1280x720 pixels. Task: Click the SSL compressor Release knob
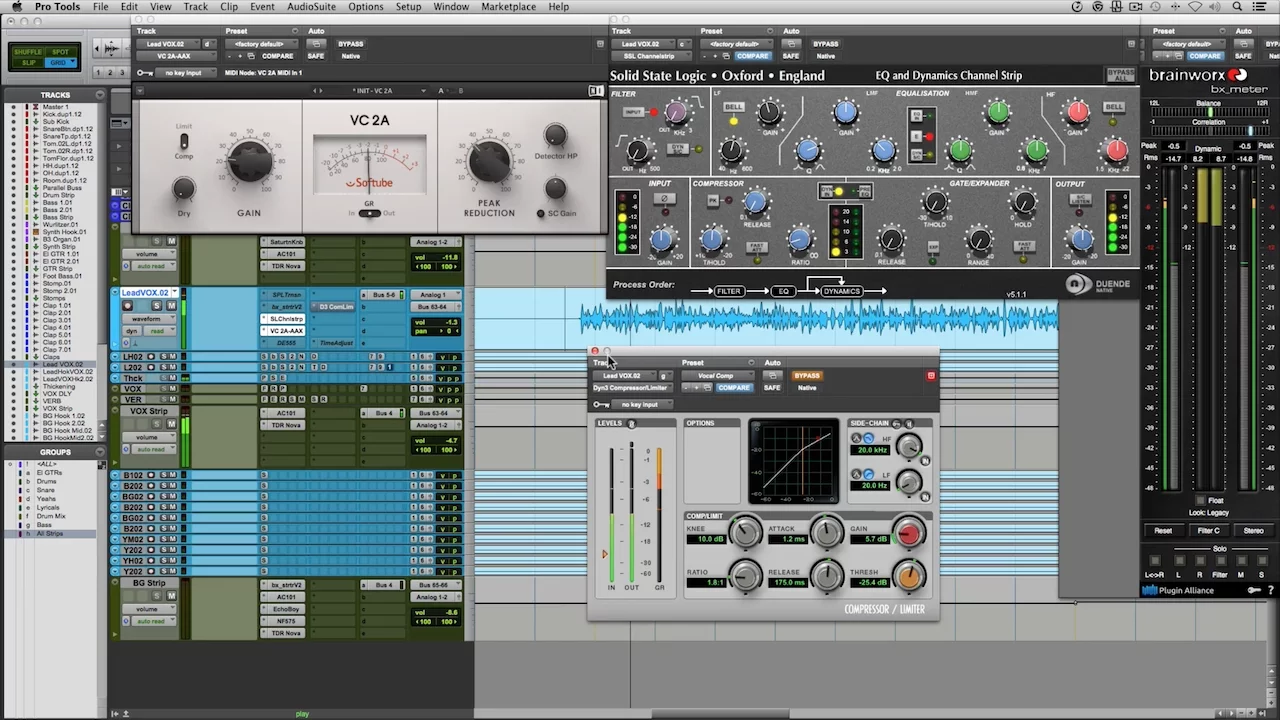pyautogui.click(x=756, y=203)
